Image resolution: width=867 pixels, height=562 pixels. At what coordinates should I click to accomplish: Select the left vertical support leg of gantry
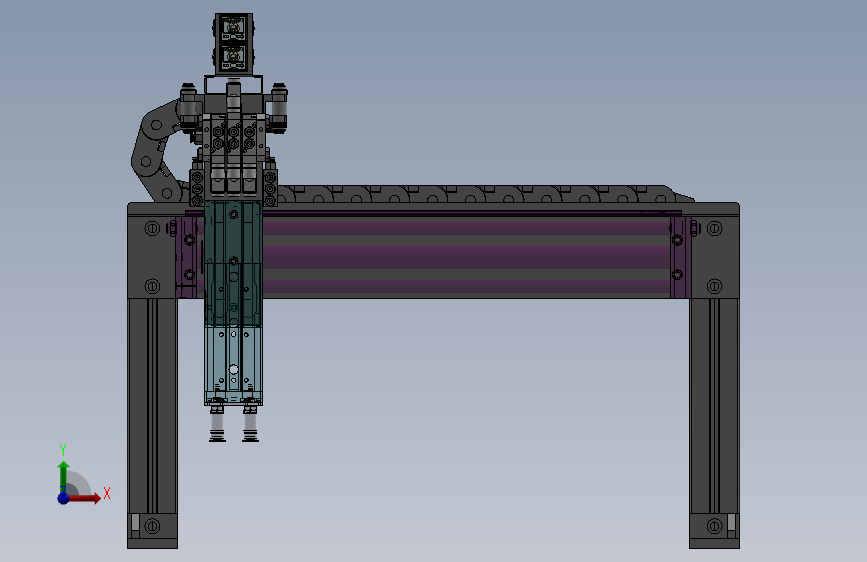(153, 407)
